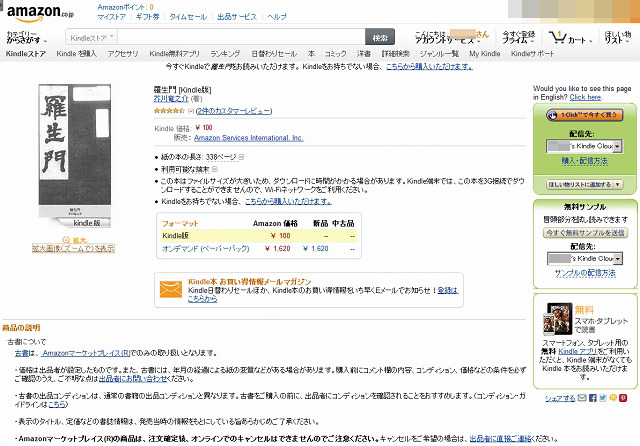Click the Kindle app tablet image
This screenshot has height=446, width=640.
point(554,318)
